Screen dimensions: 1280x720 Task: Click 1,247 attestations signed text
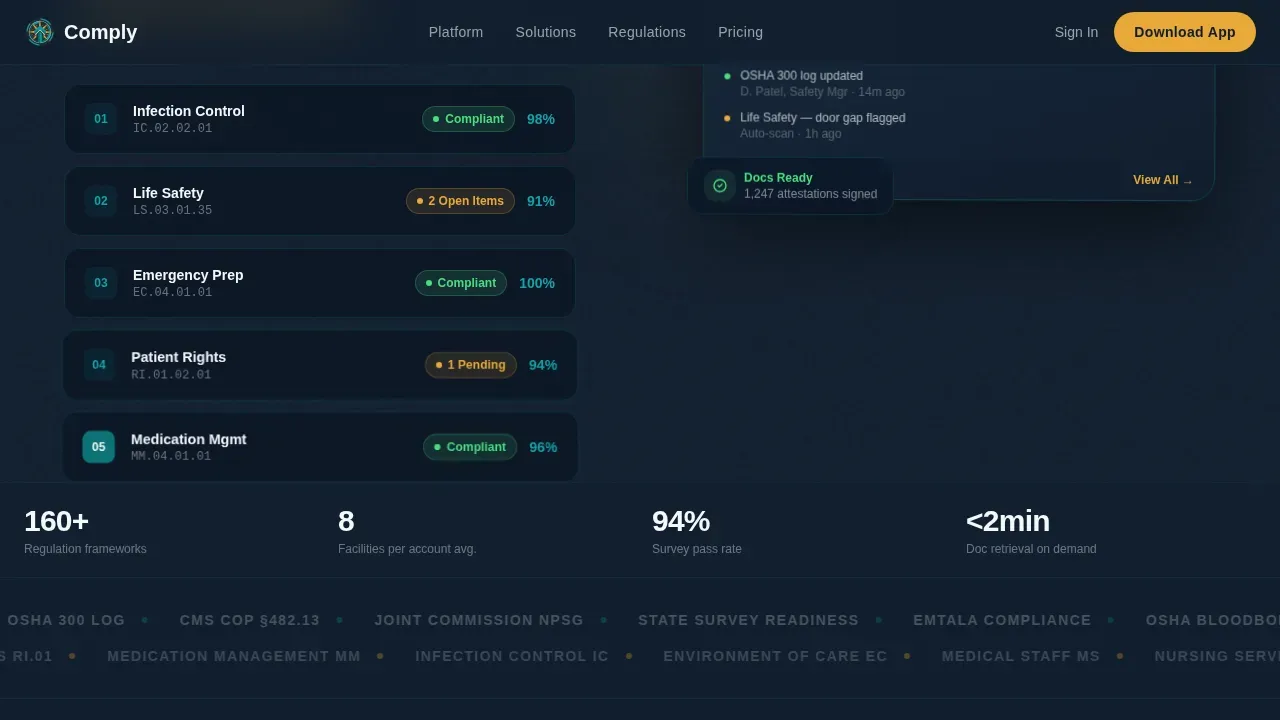click(811, 194)
